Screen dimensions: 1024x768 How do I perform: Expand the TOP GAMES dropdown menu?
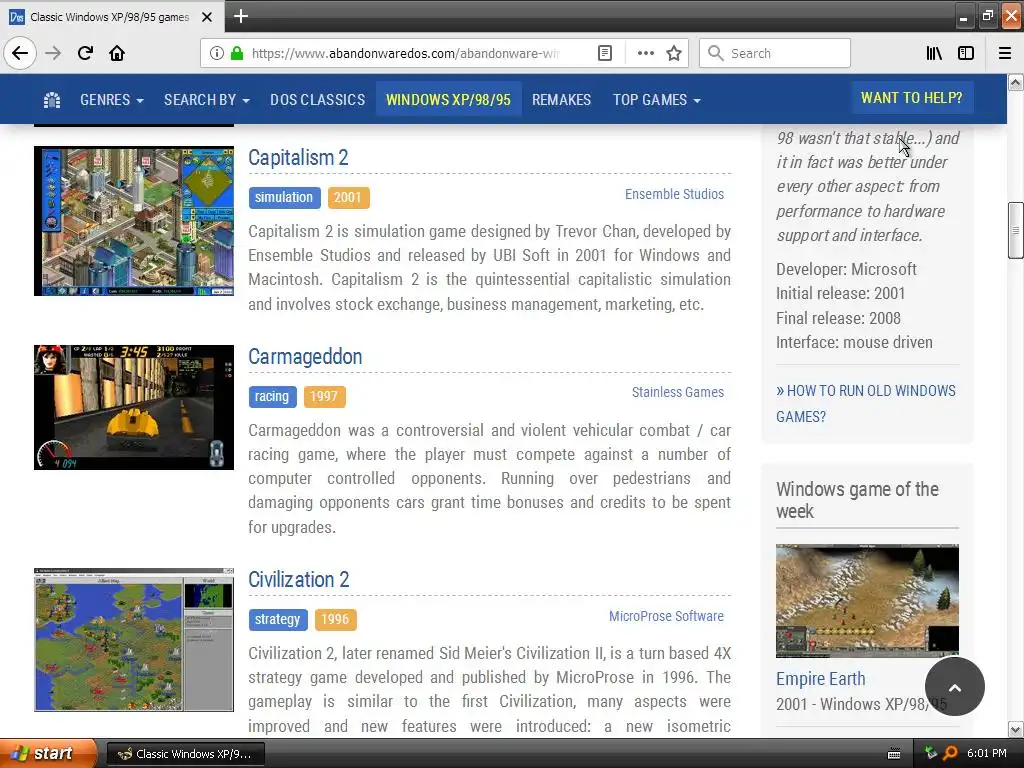point(656,100)
